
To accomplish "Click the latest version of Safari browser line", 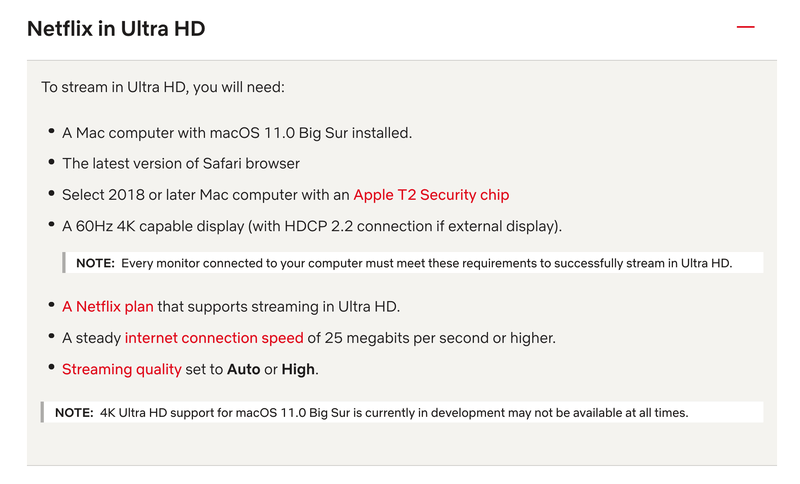I will click(181, 163).
